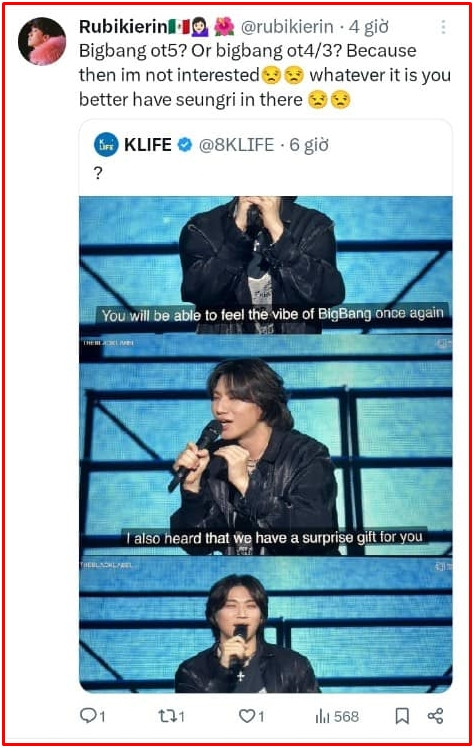Open Rubikierin's profile avatar

[41, 42]
